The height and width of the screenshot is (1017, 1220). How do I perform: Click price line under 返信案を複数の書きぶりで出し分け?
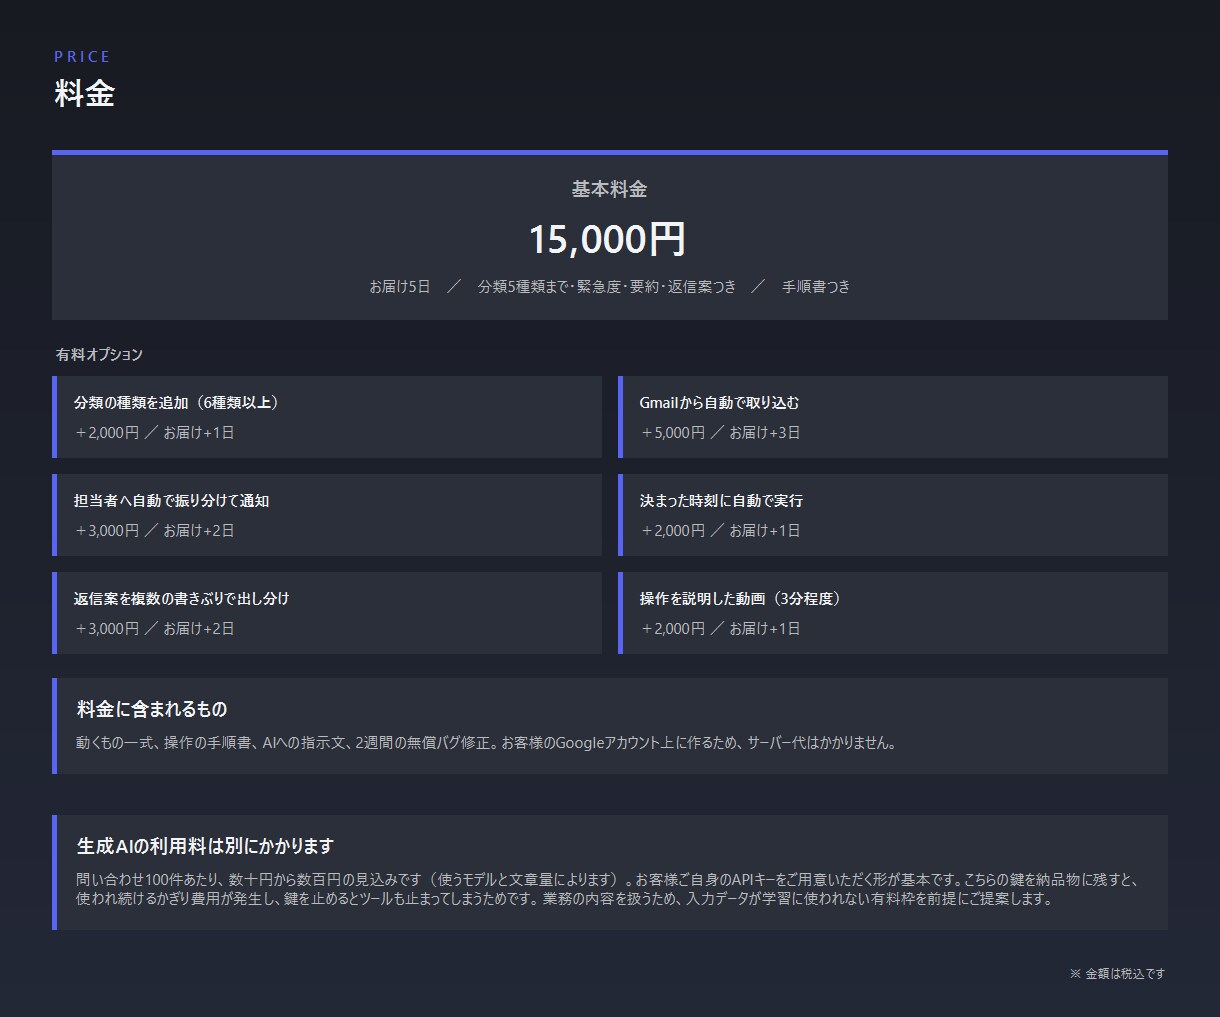tap(154, 629)
